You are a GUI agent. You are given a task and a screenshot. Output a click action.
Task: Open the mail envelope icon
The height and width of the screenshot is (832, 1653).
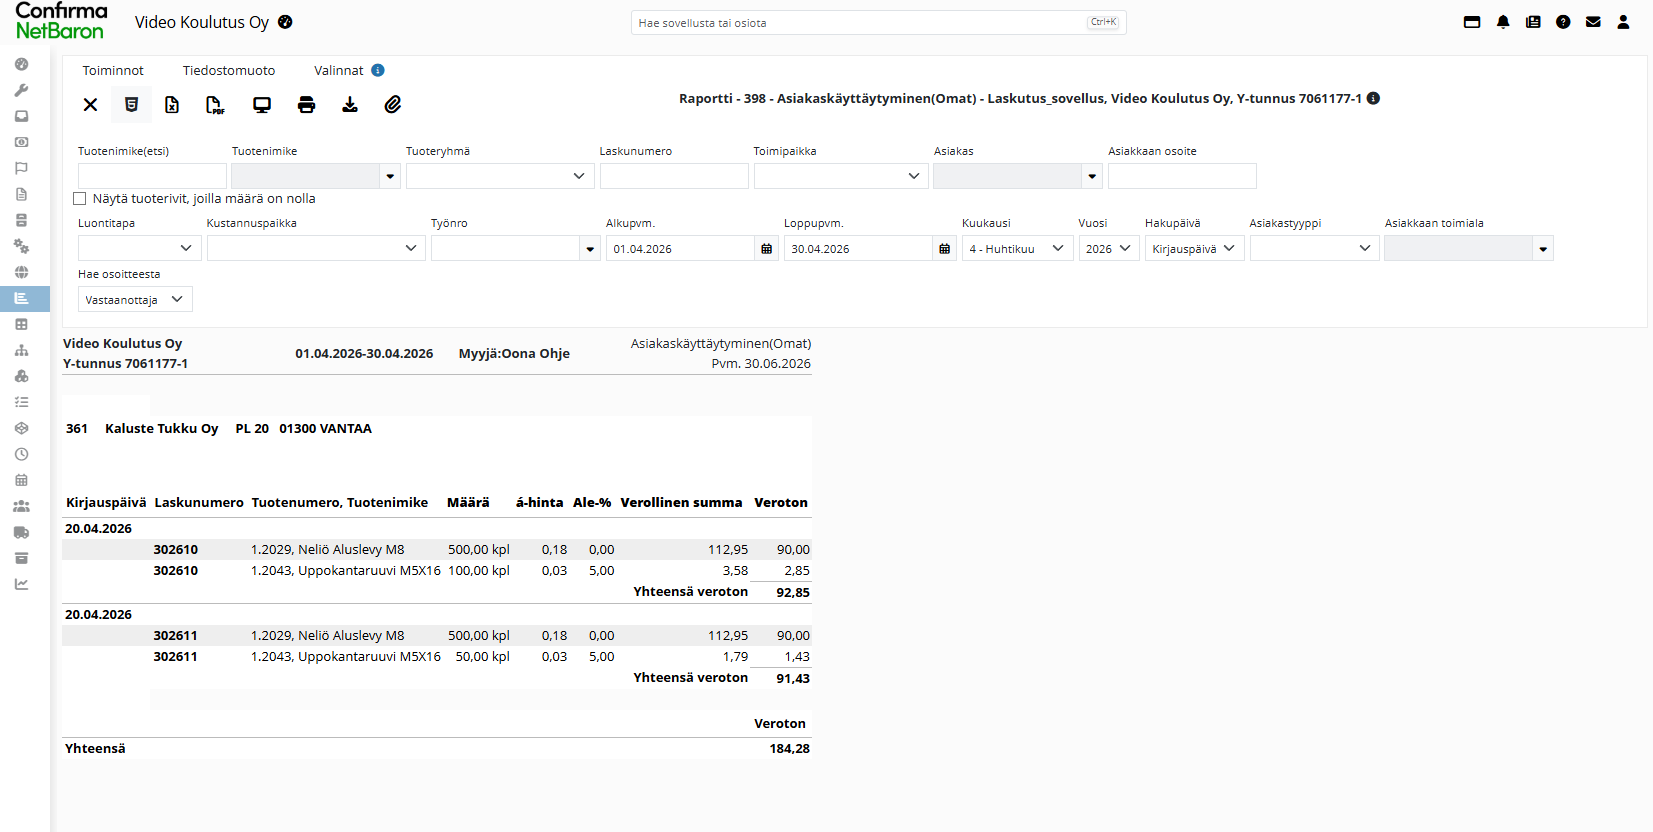(x=1593, y=22)
